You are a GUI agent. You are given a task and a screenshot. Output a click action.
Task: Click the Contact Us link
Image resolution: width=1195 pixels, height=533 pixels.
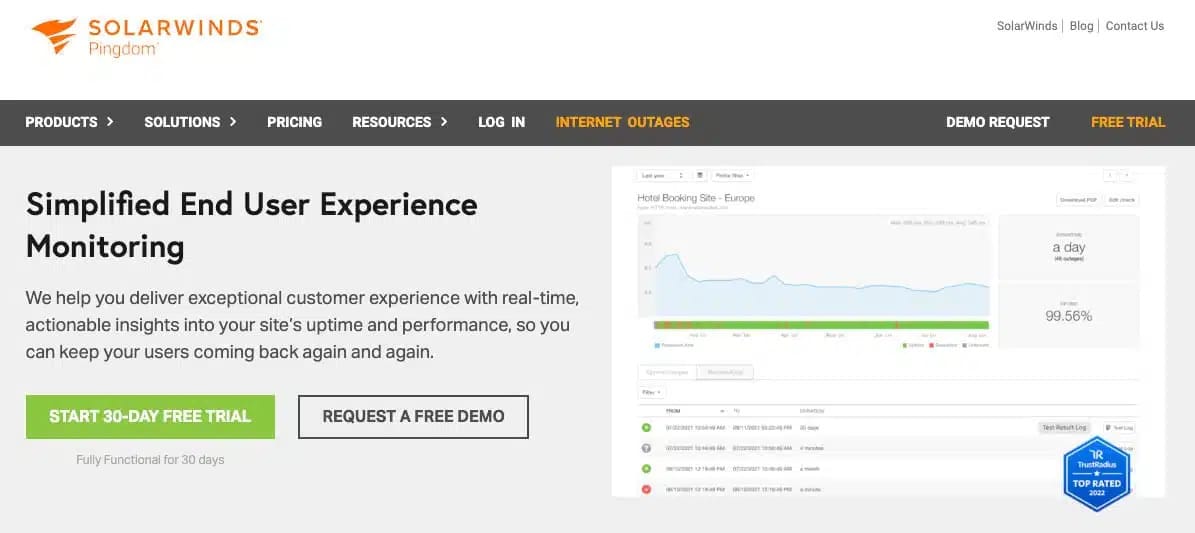pos(1134,26)
